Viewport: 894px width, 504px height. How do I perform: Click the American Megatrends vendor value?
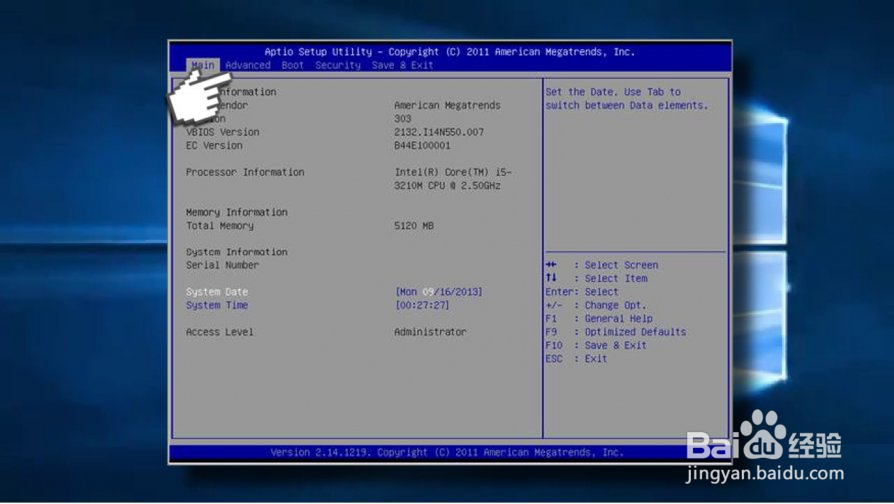[x=448, y=105]
